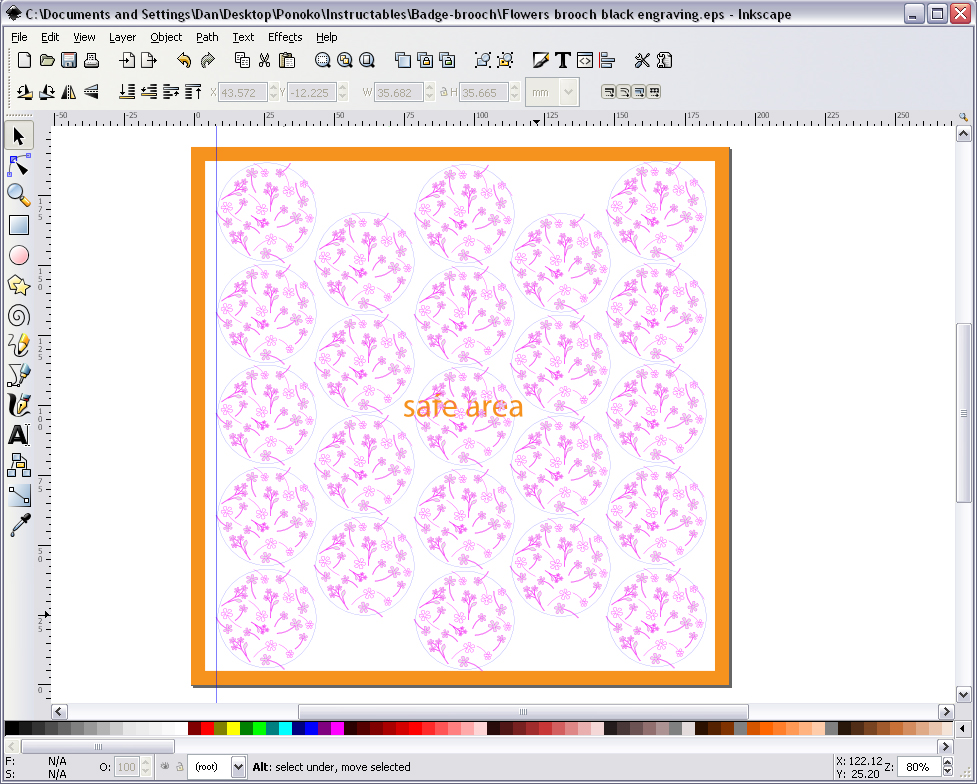Viewport: 977px width, 784px height.
Task: Lower selection to bottom
Action: click(x=126, y=92)
